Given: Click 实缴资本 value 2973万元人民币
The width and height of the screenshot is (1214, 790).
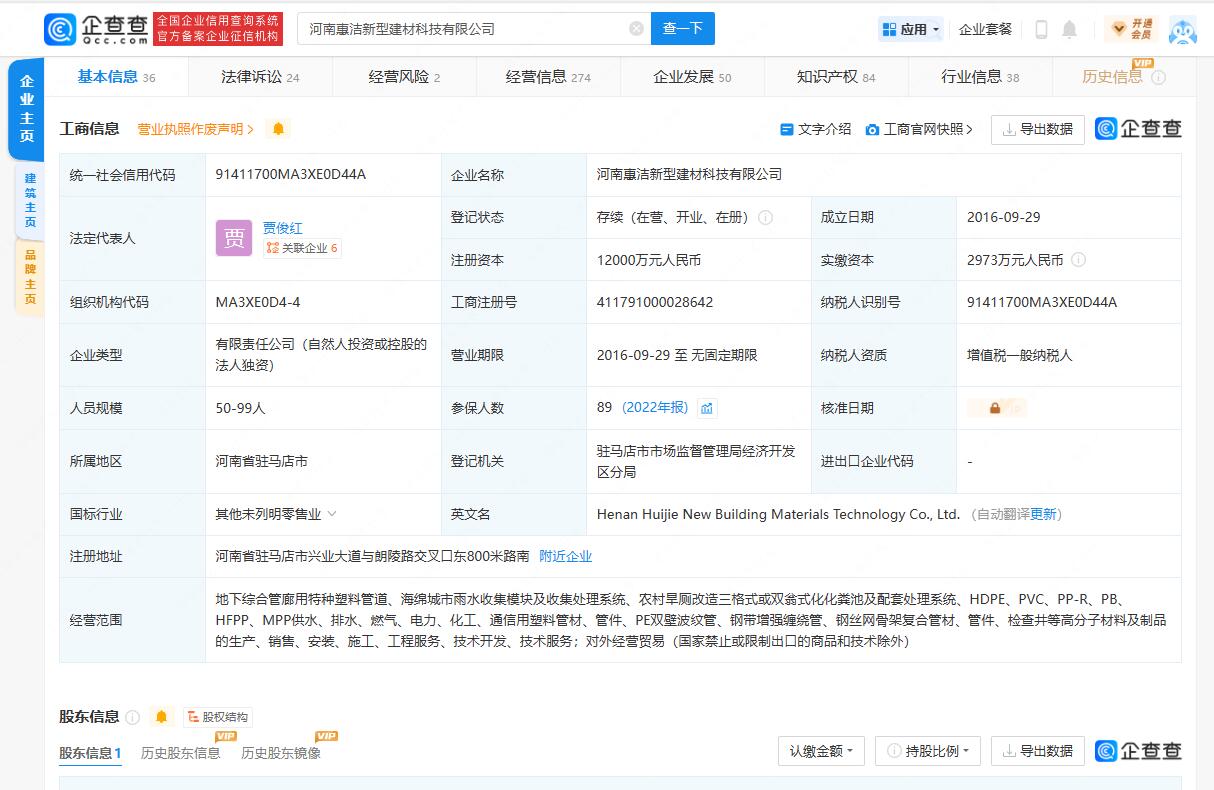Looking at the screenshot, I should click(1015, 260).
